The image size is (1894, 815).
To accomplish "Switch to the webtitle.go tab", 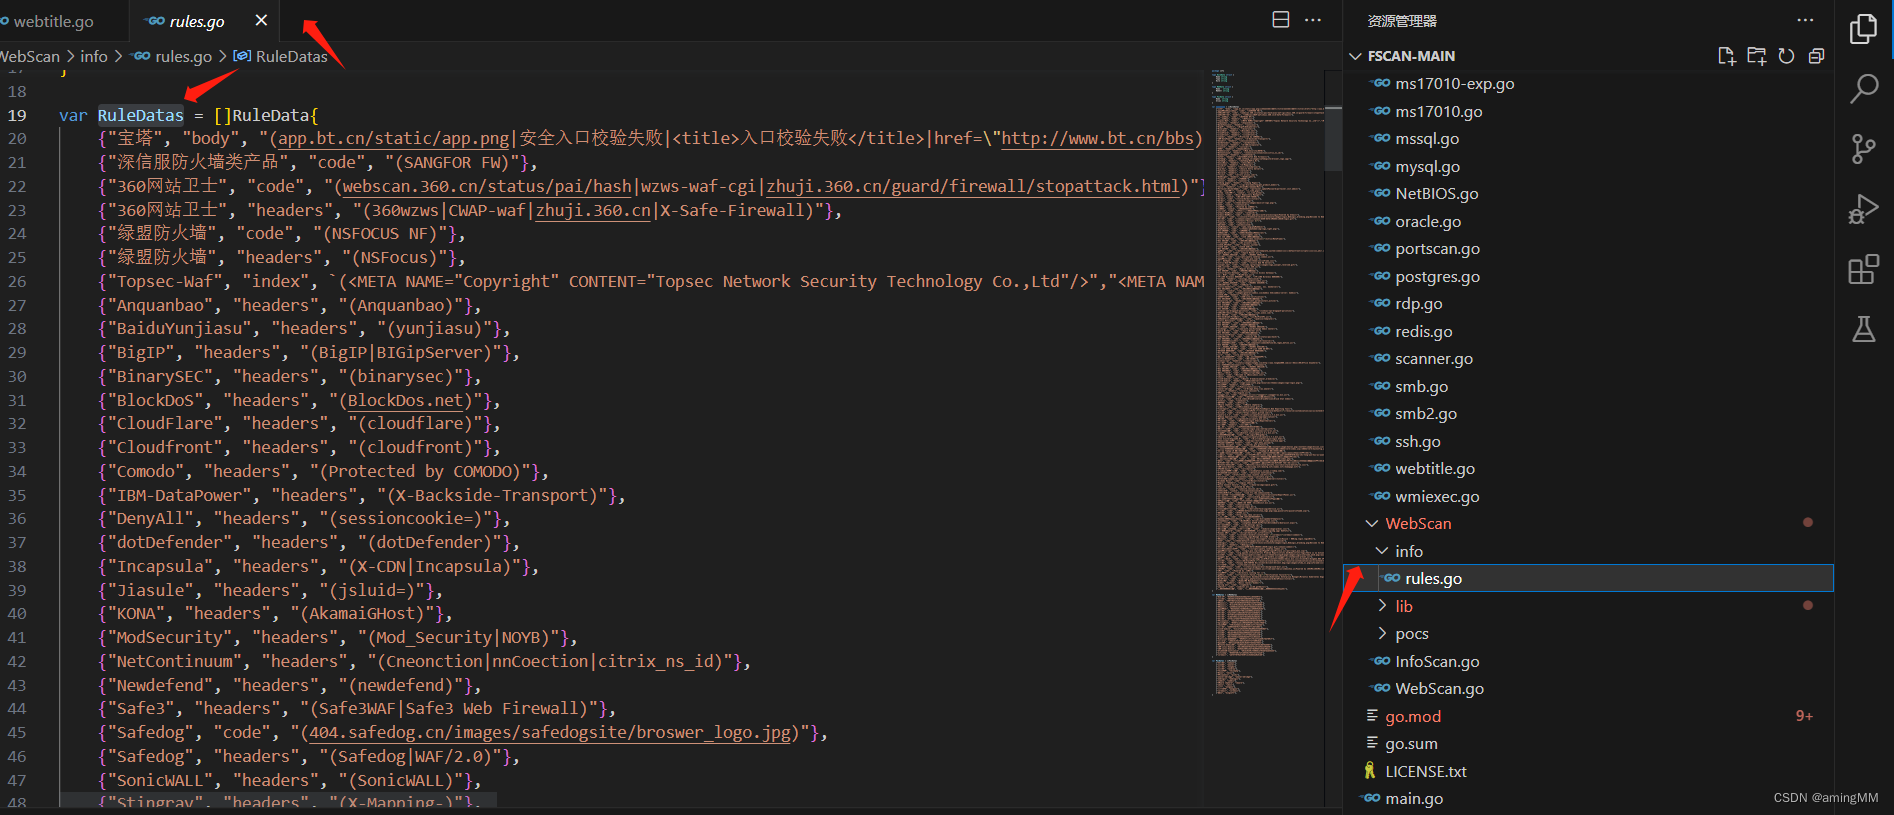I will pos(53,21).
